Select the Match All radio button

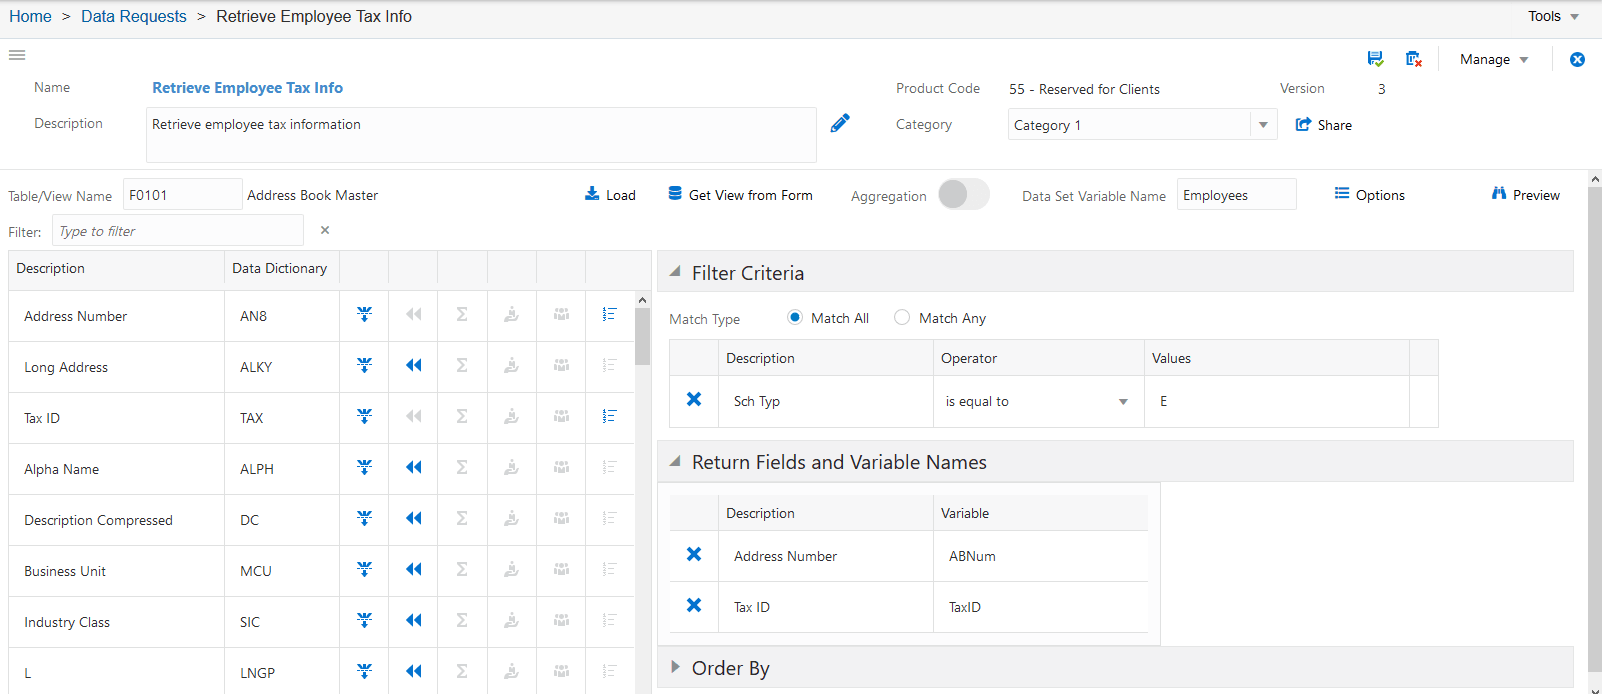(795, 317)
